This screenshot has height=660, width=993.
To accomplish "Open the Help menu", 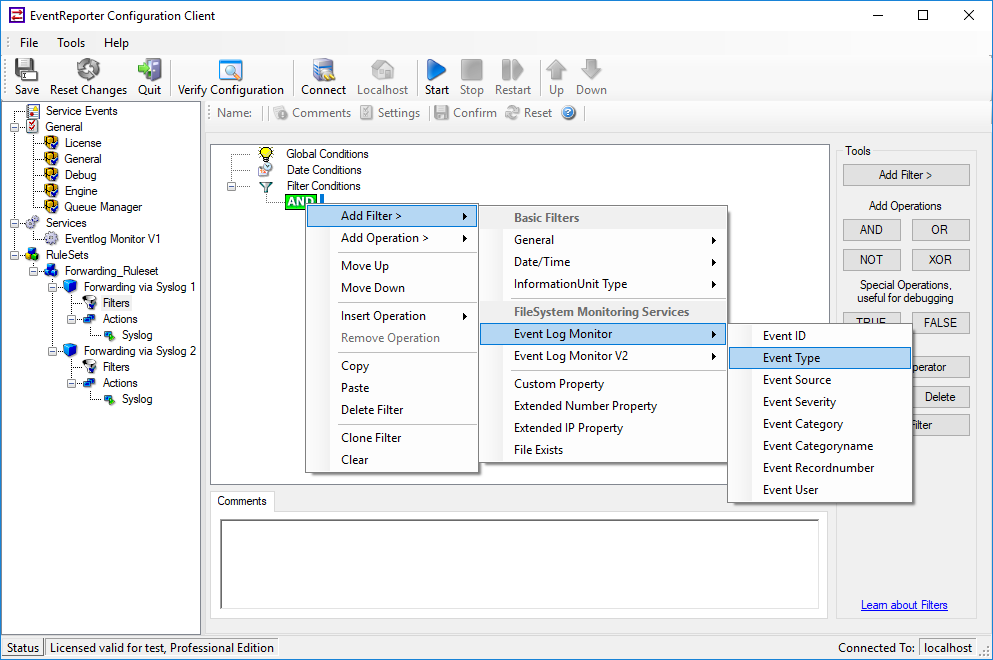I will click(x=117, y=42).
